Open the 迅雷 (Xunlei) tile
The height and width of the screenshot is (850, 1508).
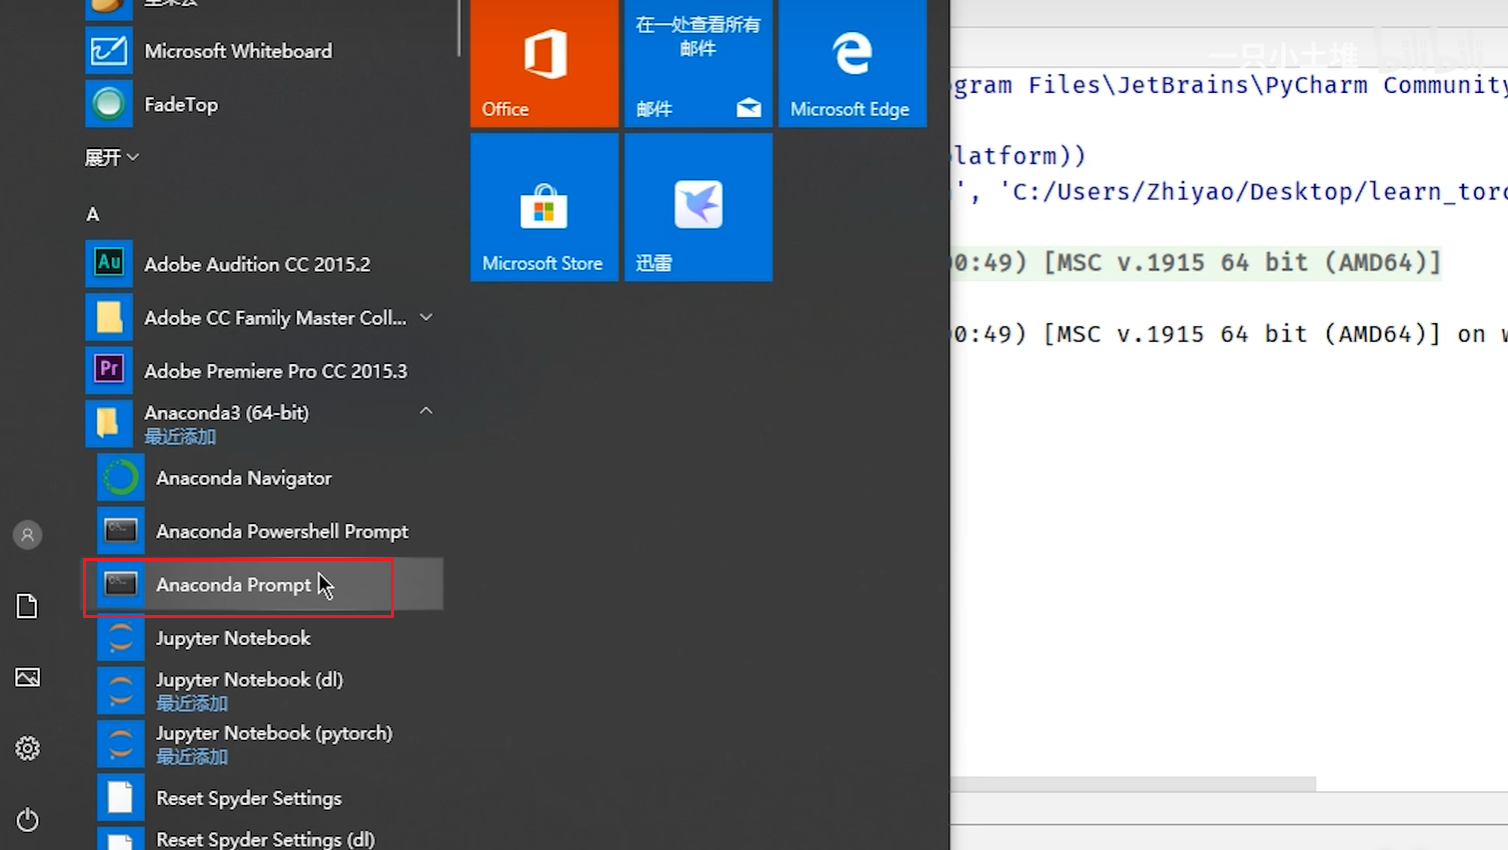point(698,207)
